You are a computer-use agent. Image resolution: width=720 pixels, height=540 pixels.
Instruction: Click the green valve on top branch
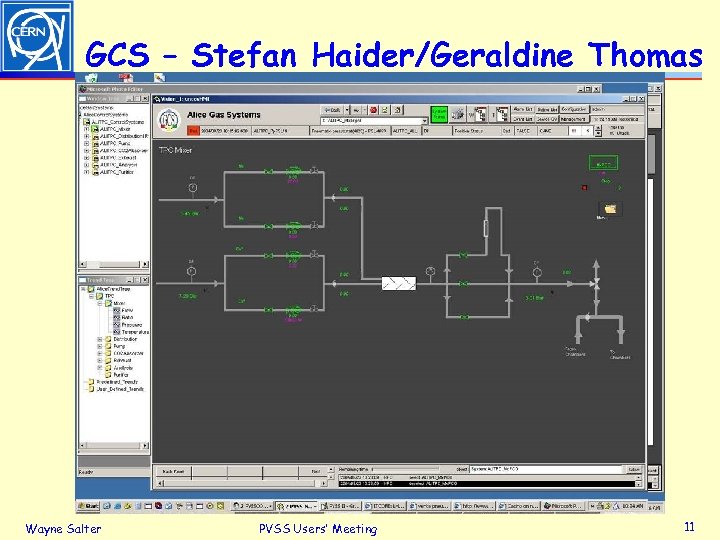coord(269,172)
